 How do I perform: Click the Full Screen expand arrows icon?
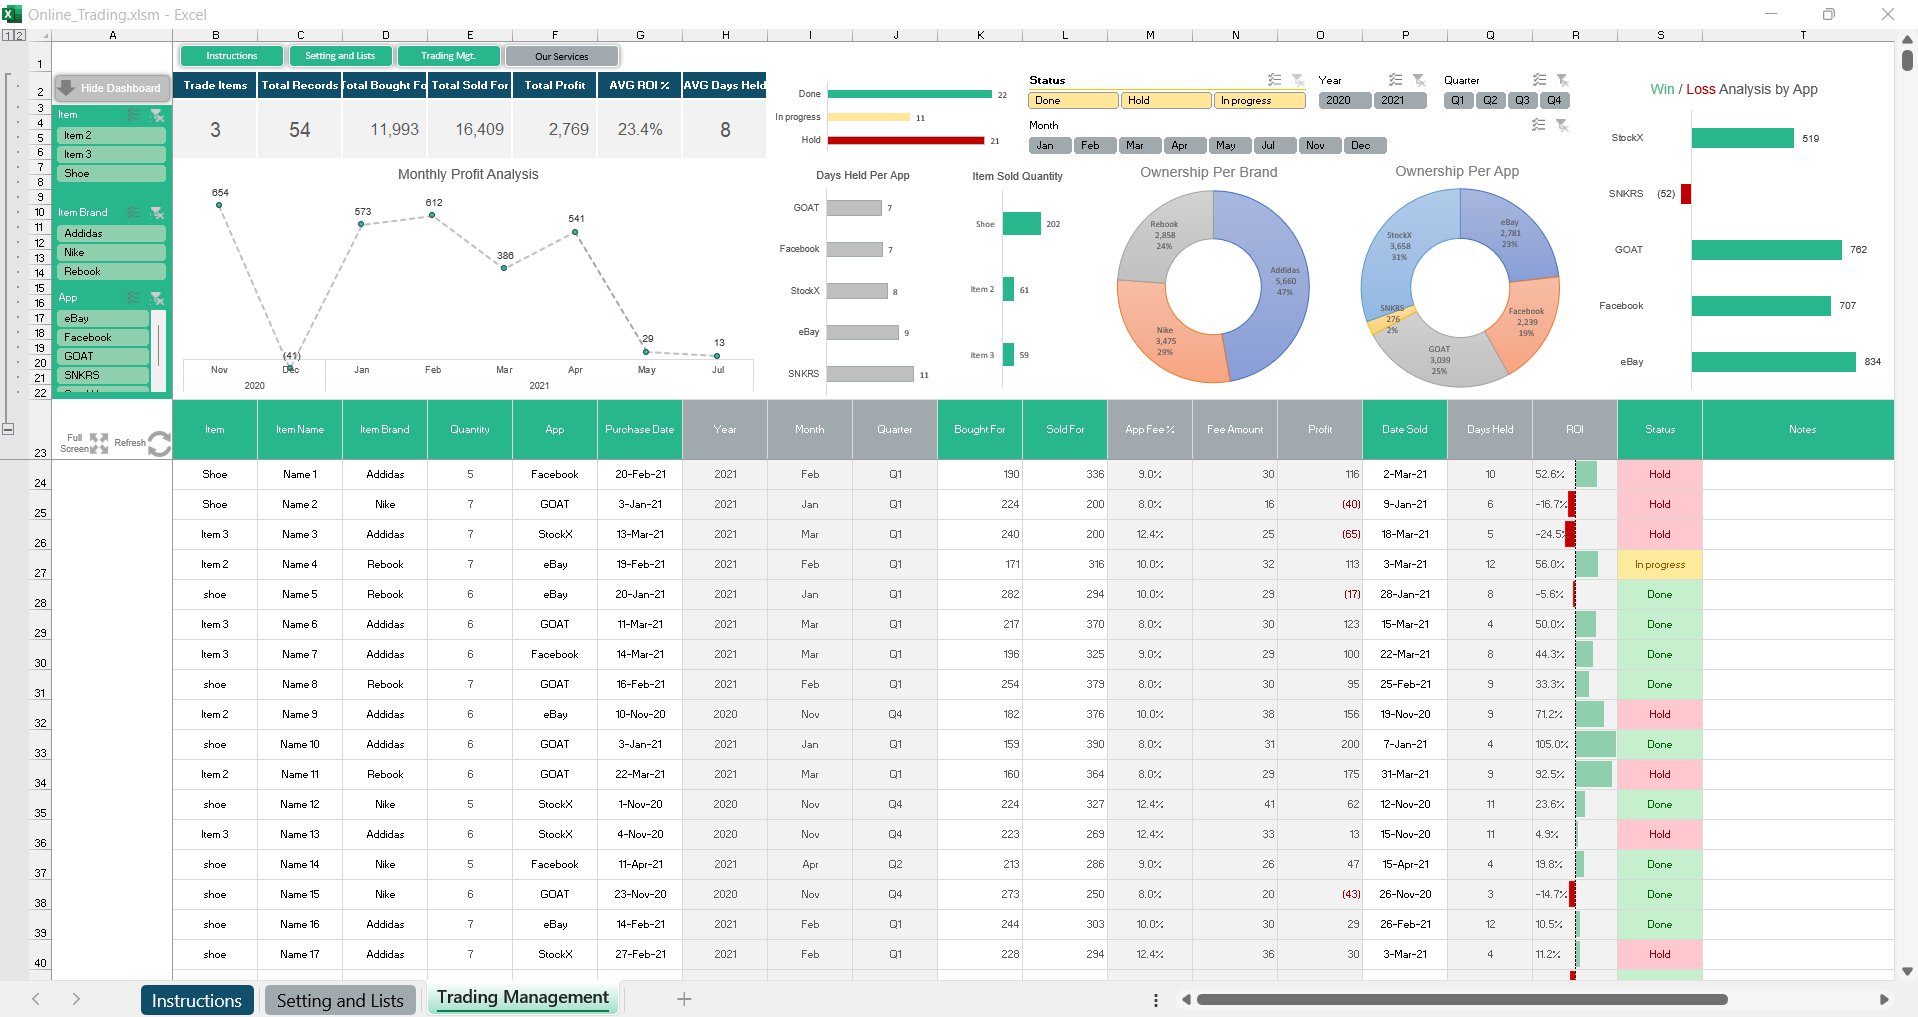pos(98,443)
